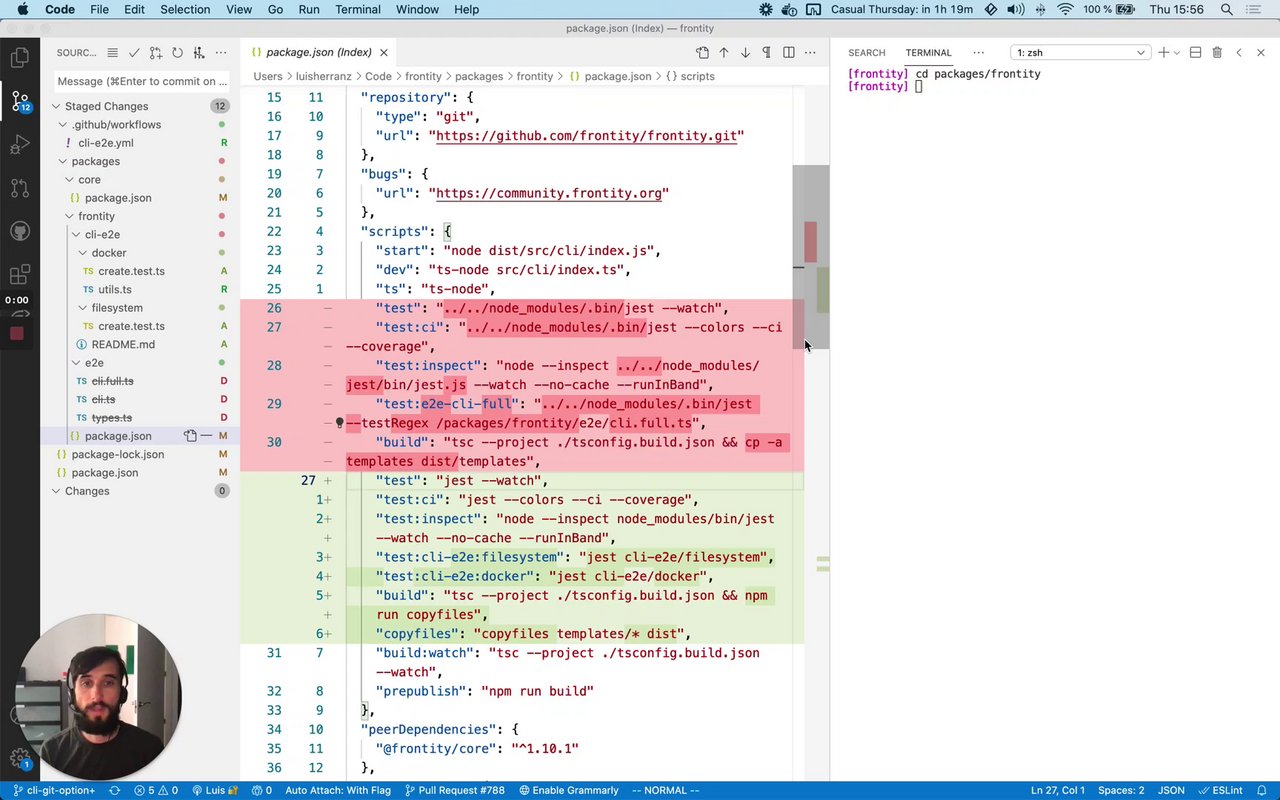1280x800 pixels.
Task: Click the Commit checkmark icon
Action: [x=133, y=52]
